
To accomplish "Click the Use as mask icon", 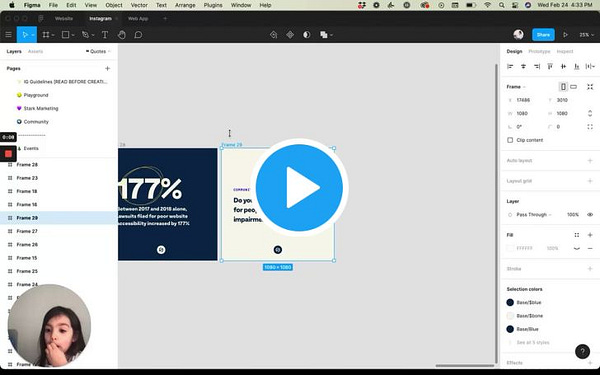I will point(307,35).
